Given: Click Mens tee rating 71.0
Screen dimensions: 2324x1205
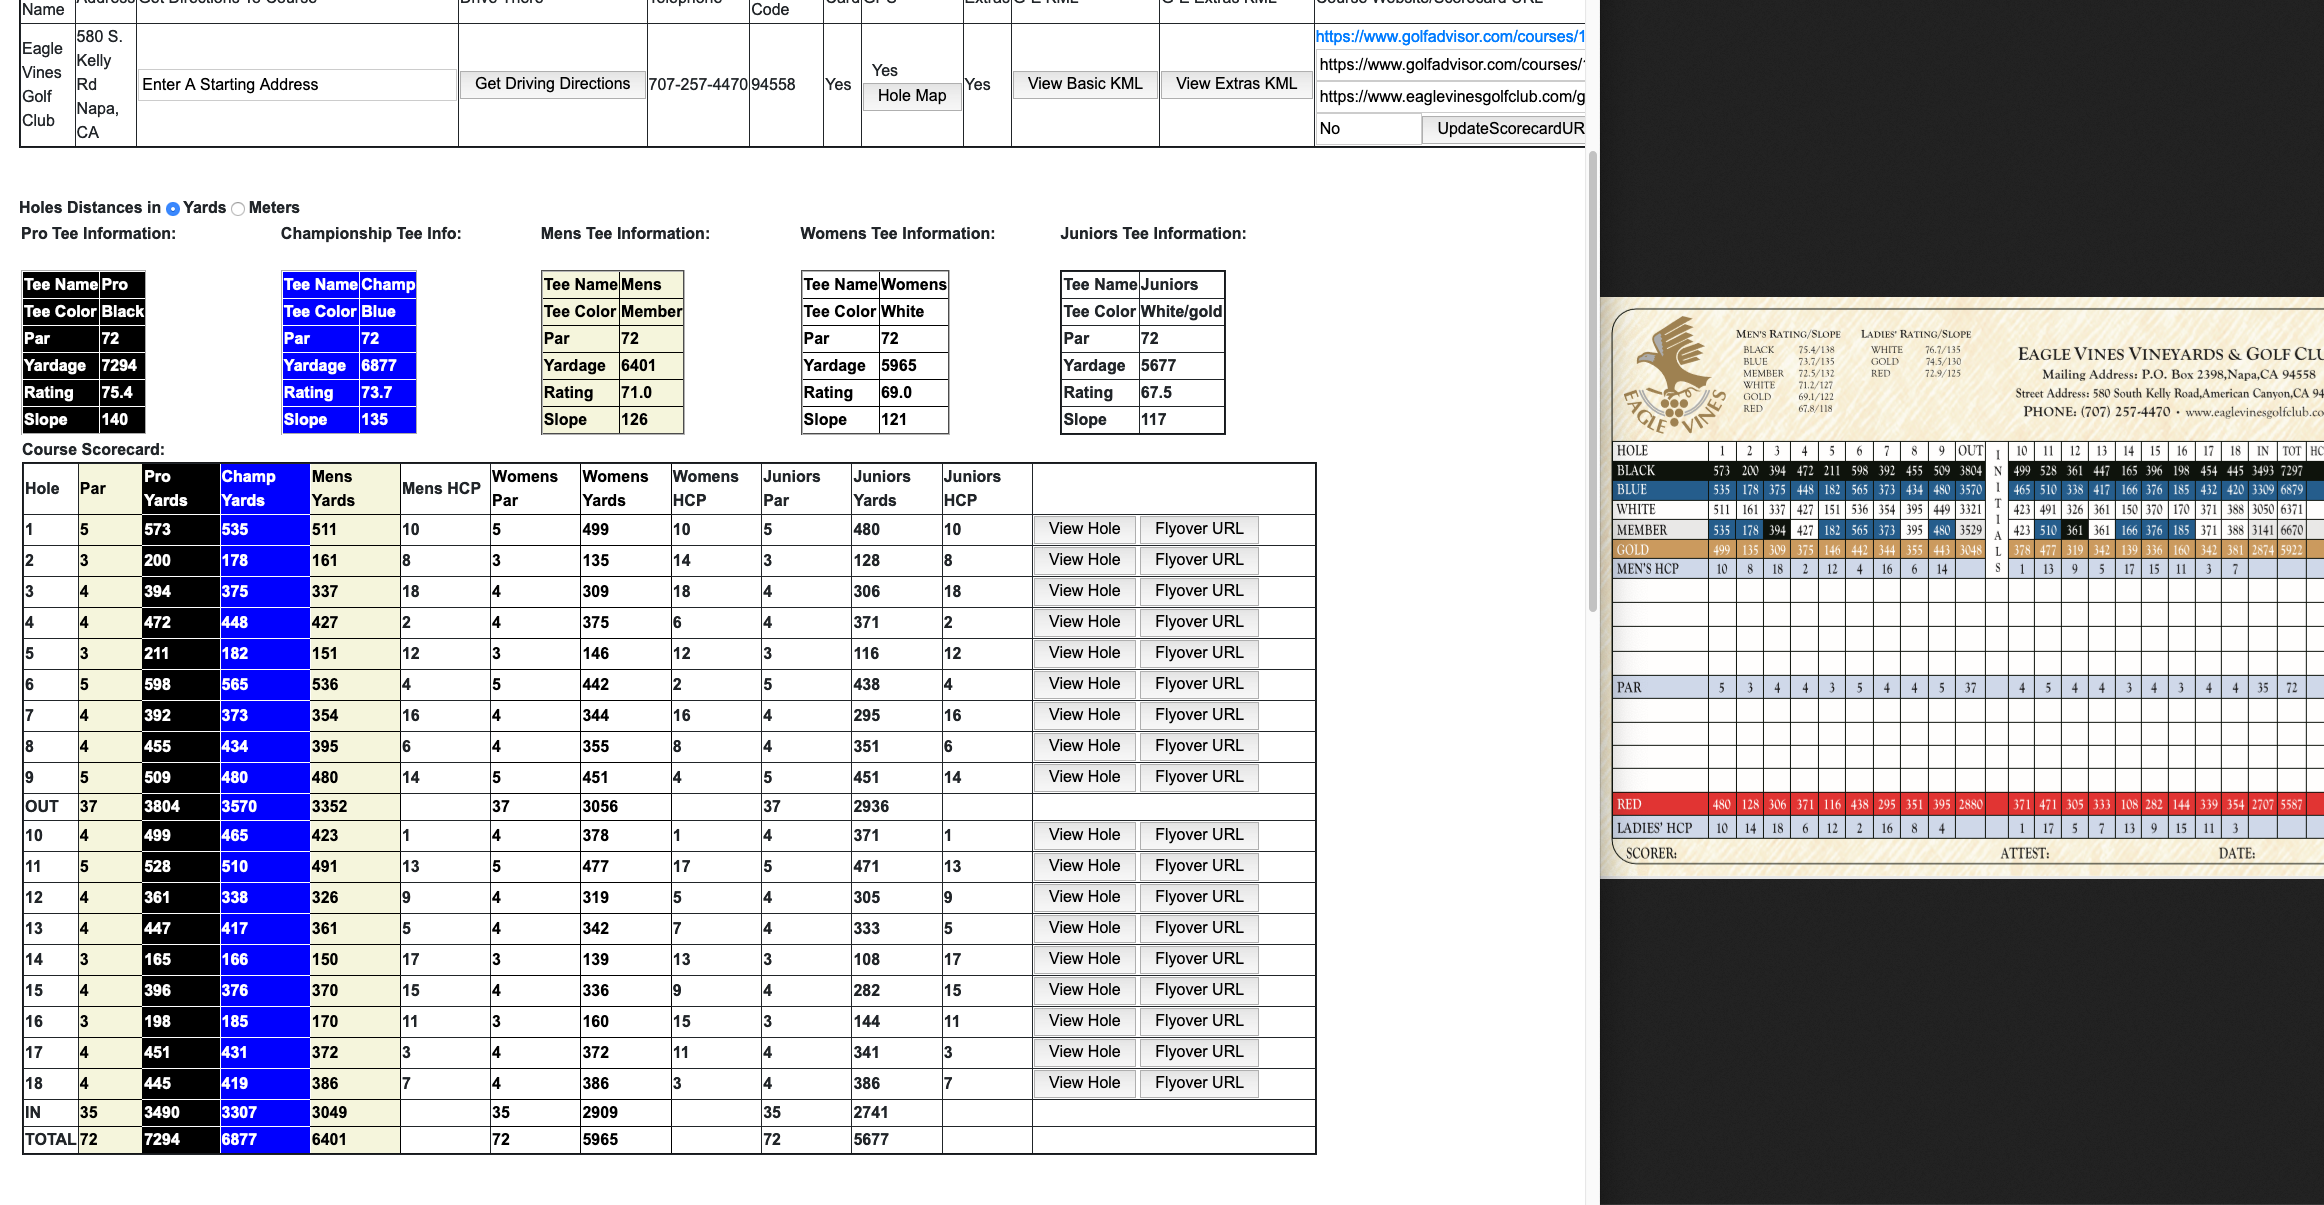Looking at the screenshot, I should [x=637, y=393].
